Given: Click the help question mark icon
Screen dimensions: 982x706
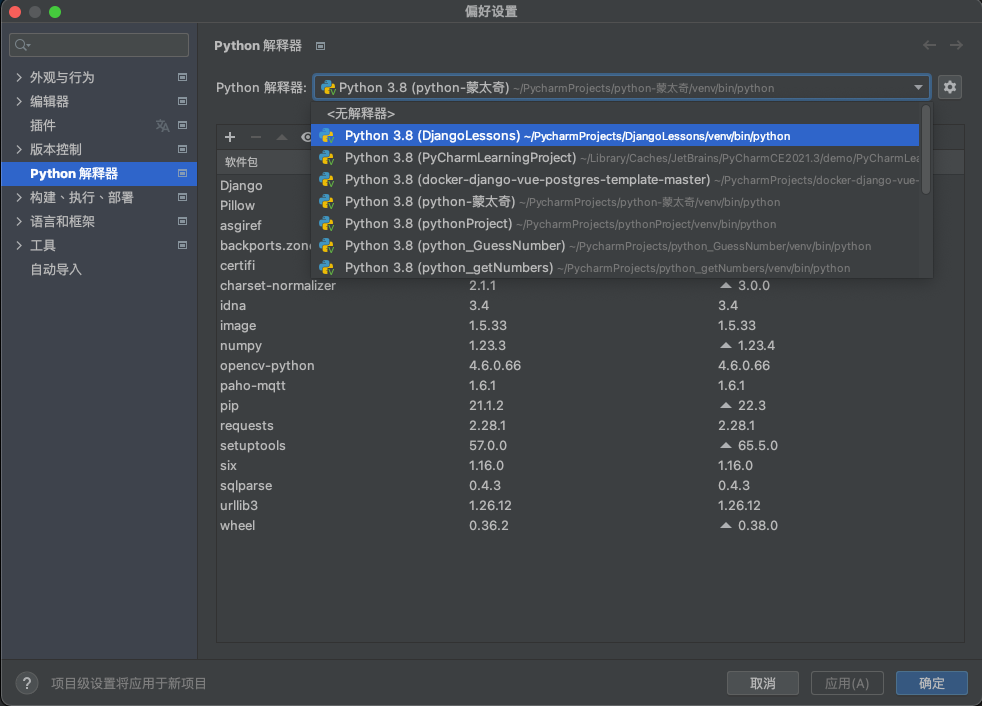Looking at the screenshot, I should tap(27, 683).
